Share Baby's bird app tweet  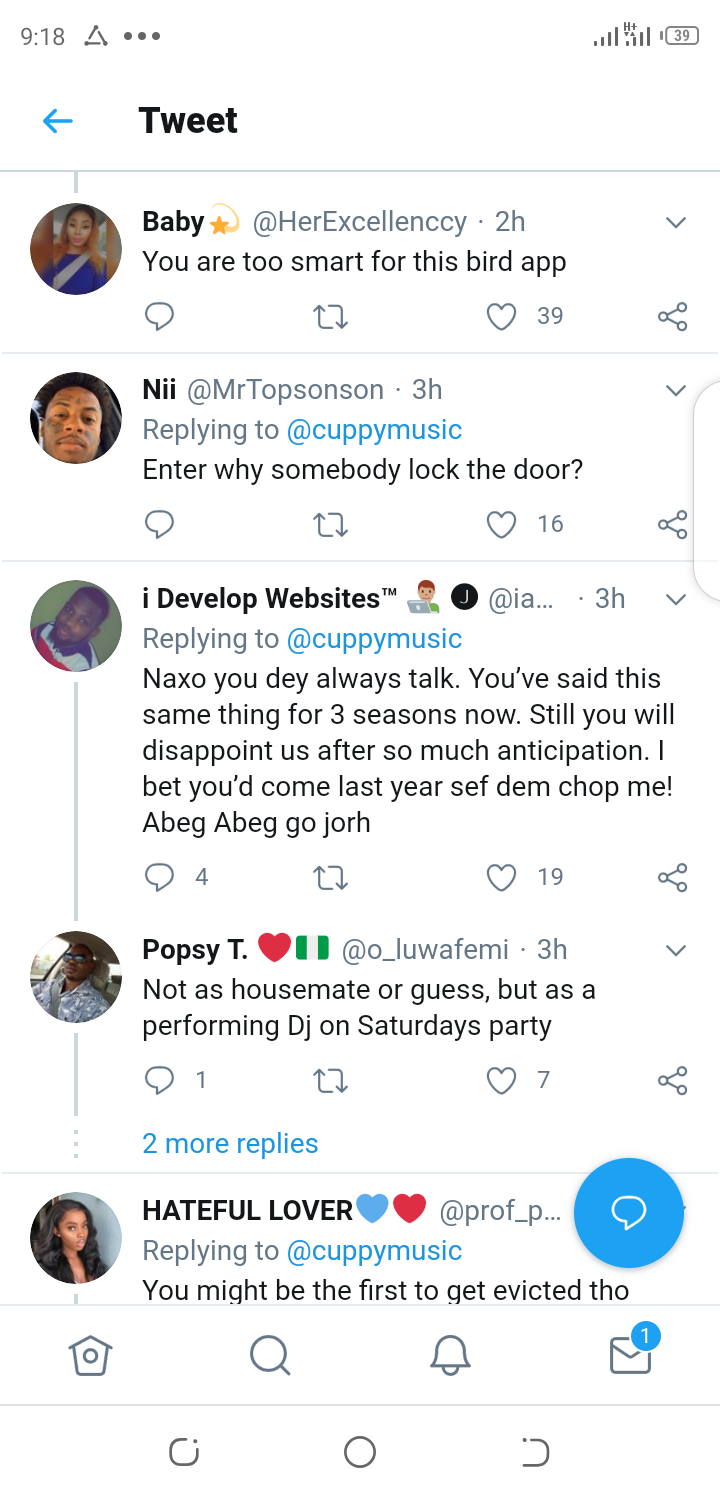pos(673,317)
